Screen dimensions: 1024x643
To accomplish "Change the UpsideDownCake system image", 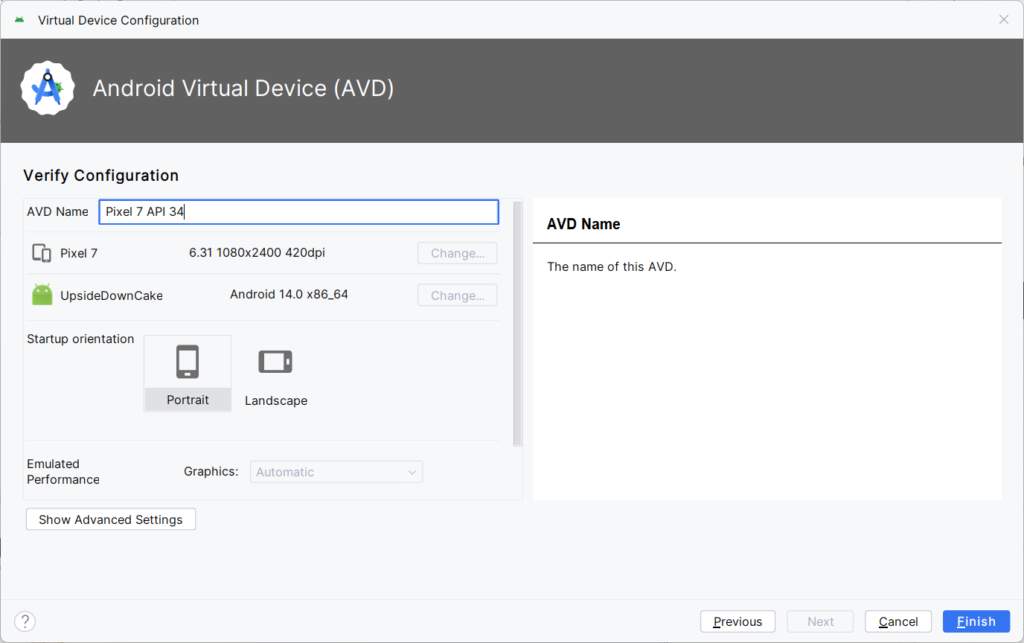I will pyautogui.click(x=457, y=296).
